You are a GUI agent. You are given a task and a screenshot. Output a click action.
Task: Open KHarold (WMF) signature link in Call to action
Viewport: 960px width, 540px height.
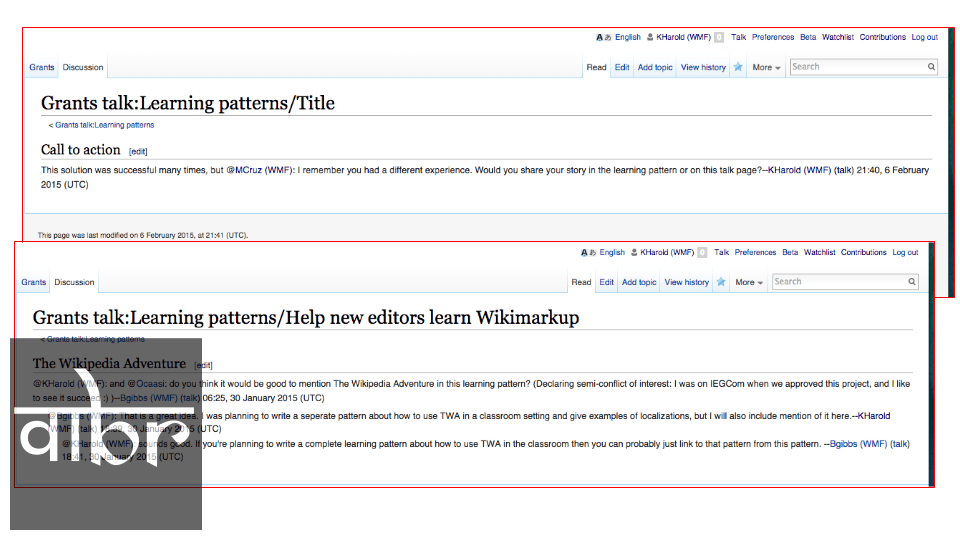click(800, 170)
